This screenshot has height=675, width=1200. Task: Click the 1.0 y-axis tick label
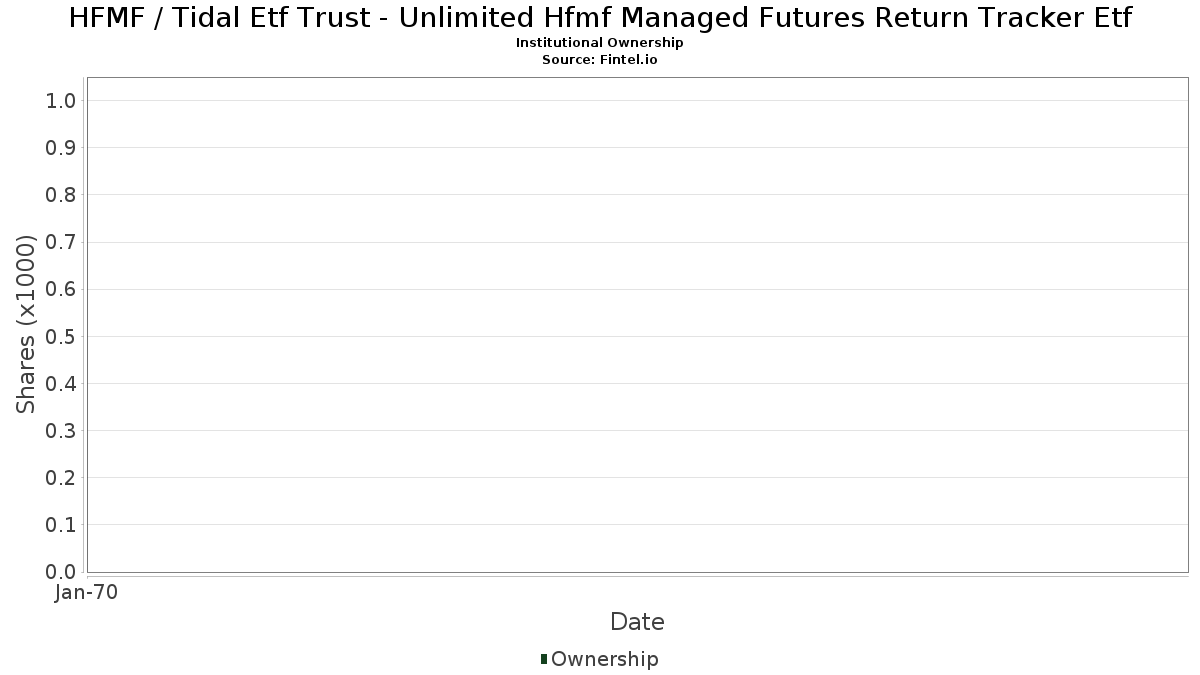(x=61, y=100)
